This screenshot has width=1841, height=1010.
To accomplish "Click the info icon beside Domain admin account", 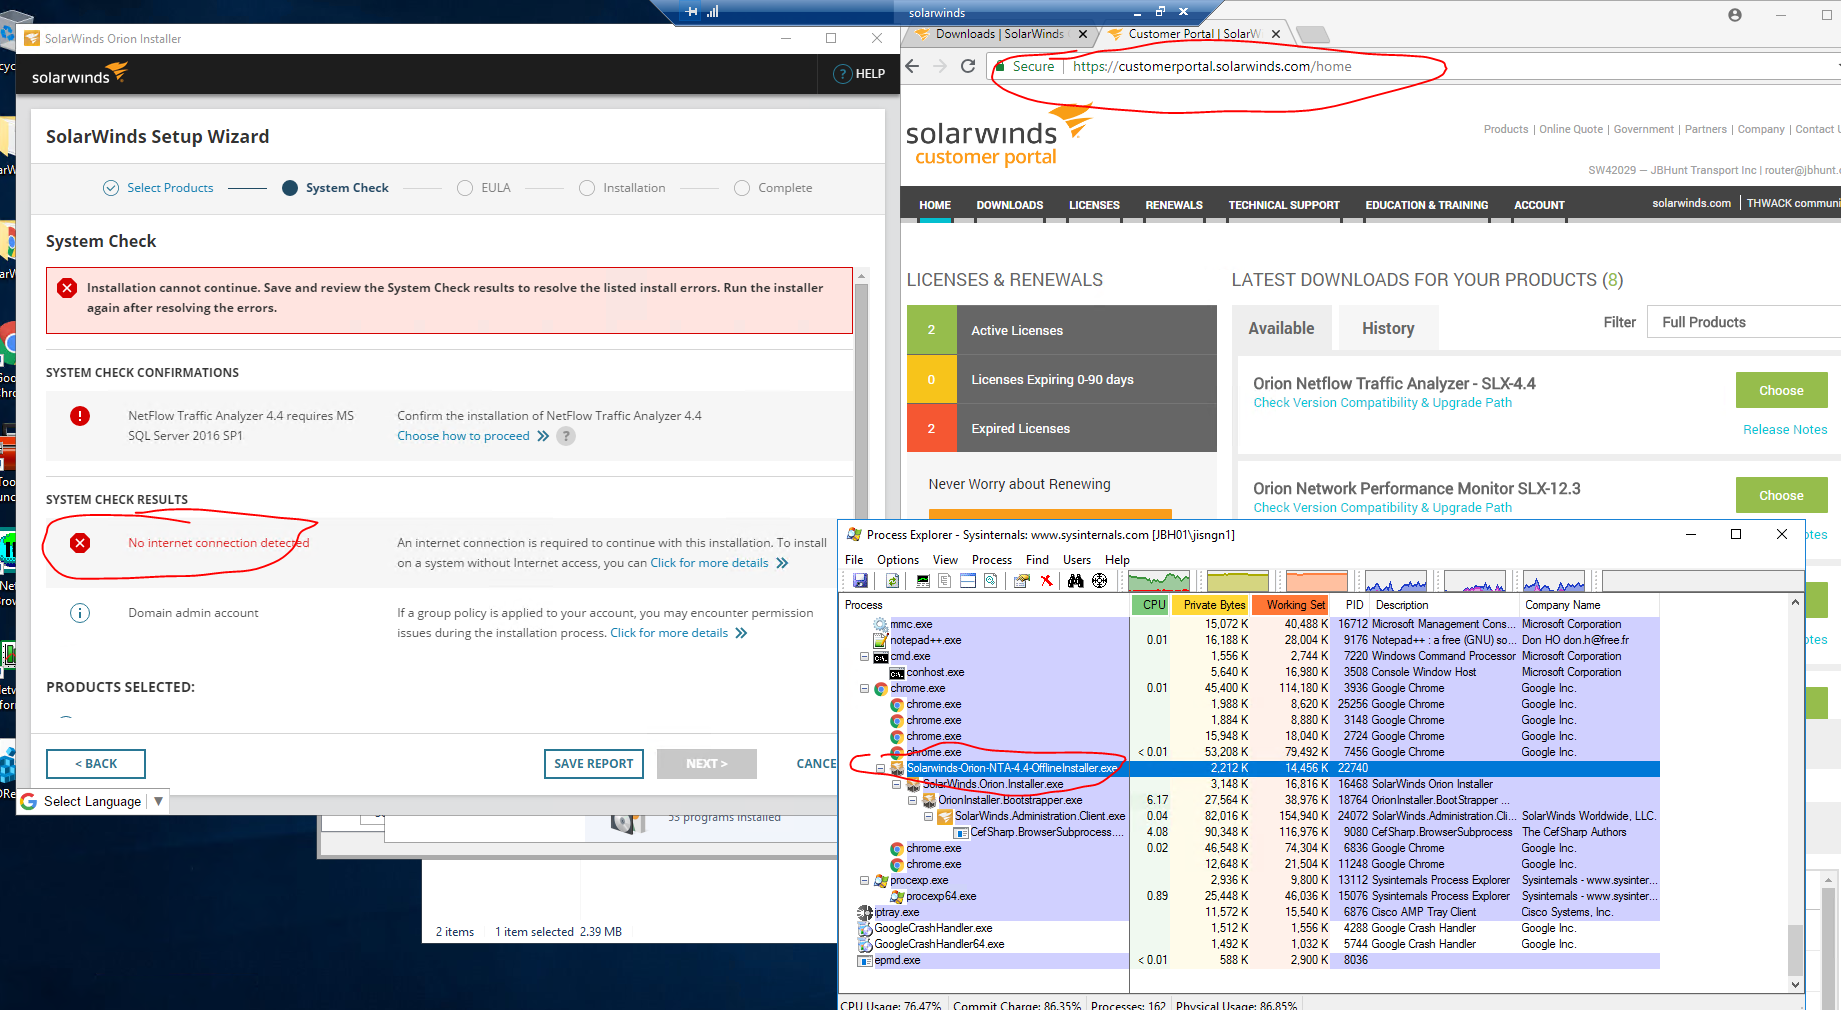I will coord(80,613).
